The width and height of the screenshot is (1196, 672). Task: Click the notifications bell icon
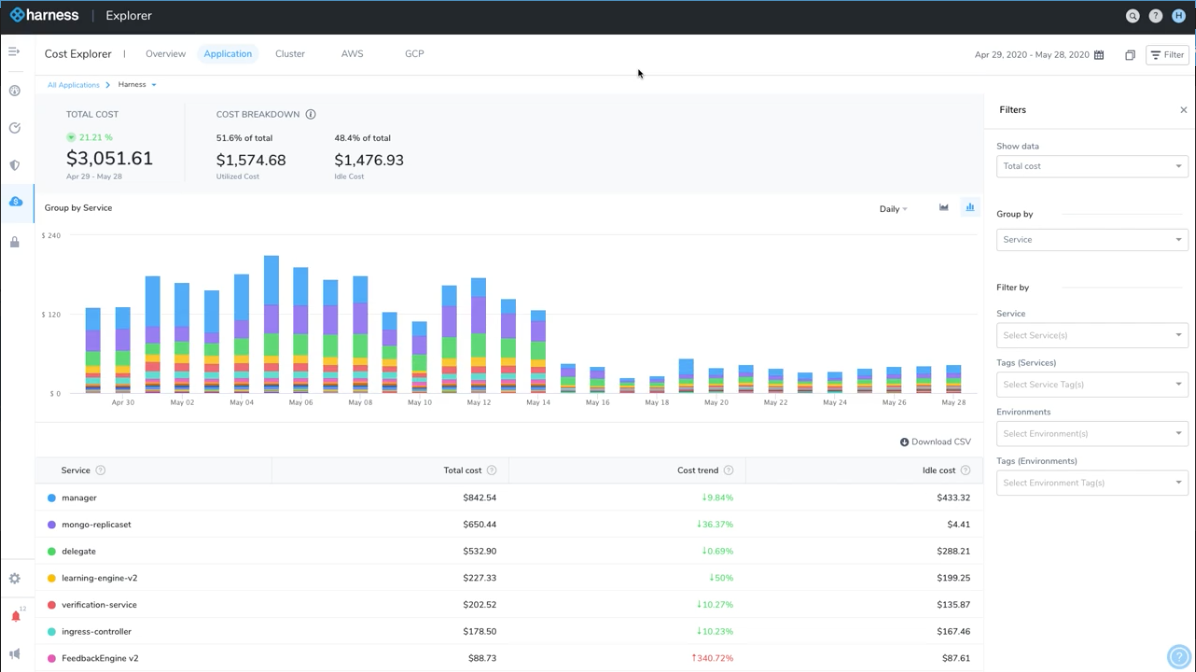[15, 616]
